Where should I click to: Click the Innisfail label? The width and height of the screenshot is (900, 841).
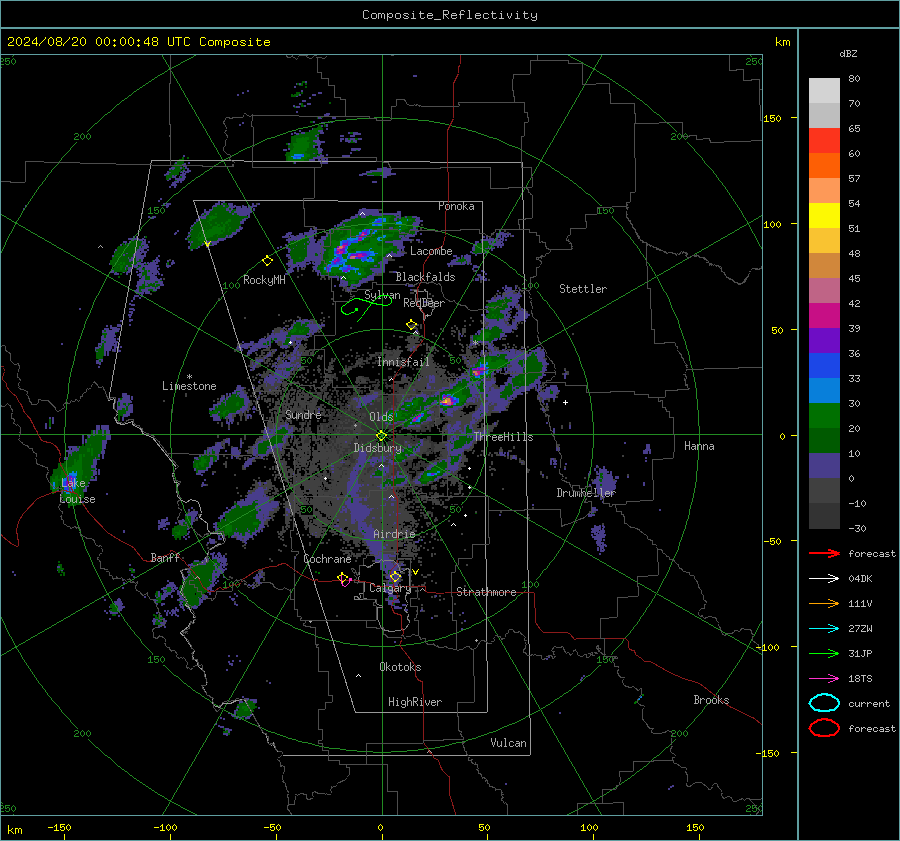403,362
